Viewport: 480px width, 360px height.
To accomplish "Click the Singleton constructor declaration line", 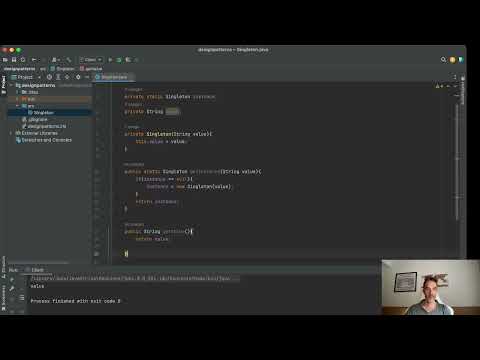I will click(168, 134).
